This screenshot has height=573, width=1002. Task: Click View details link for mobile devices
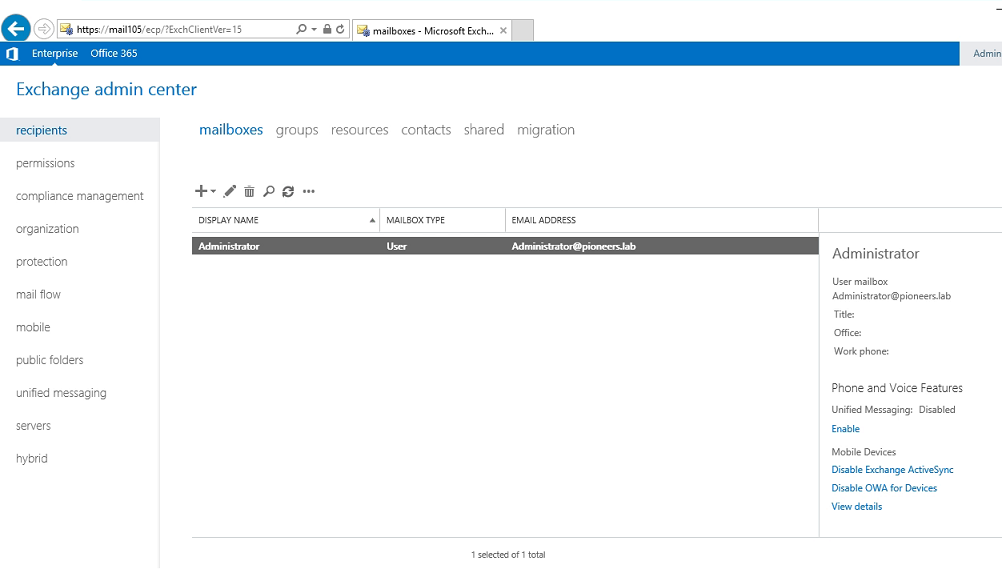[856, 507]
